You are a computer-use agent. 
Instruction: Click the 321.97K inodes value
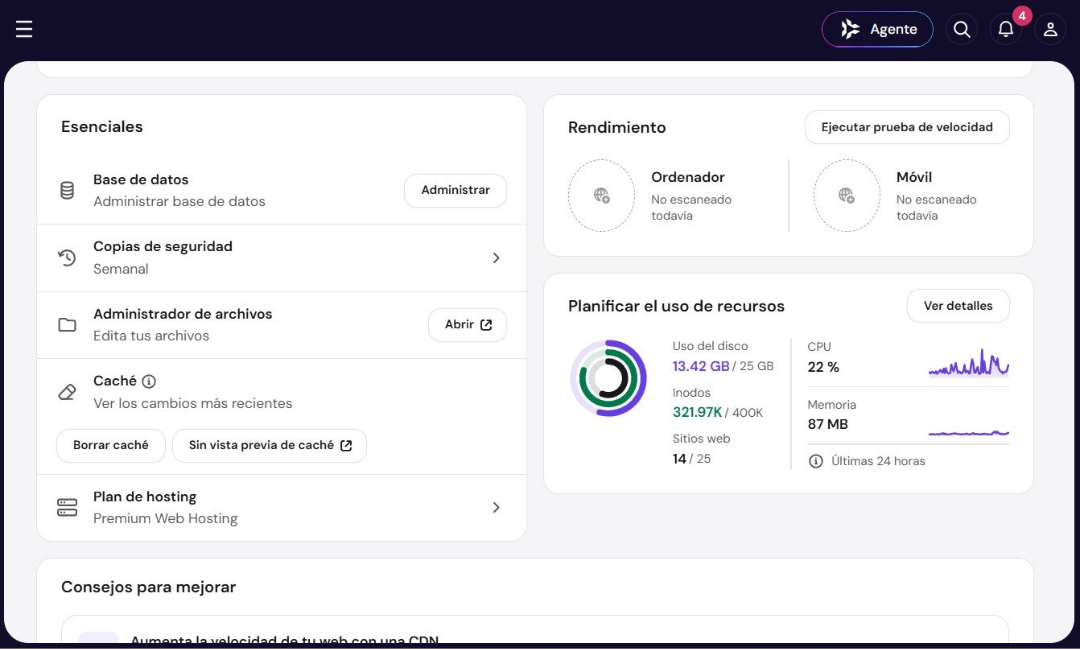click(697, 412)
